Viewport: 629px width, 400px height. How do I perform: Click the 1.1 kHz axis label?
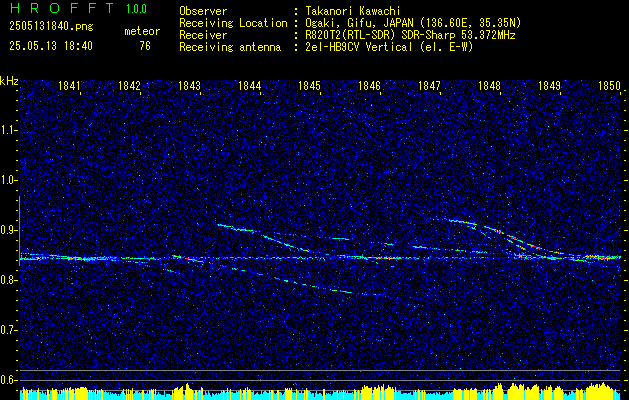point(8,131)
